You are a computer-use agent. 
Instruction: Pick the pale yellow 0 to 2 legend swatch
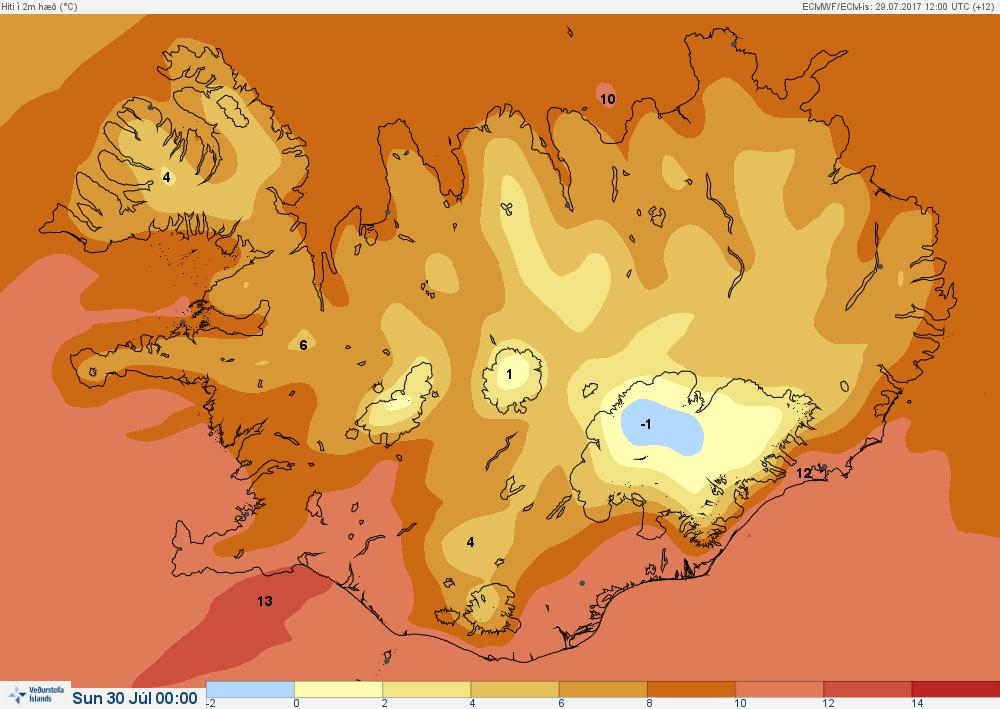click(x=339, y=689)
